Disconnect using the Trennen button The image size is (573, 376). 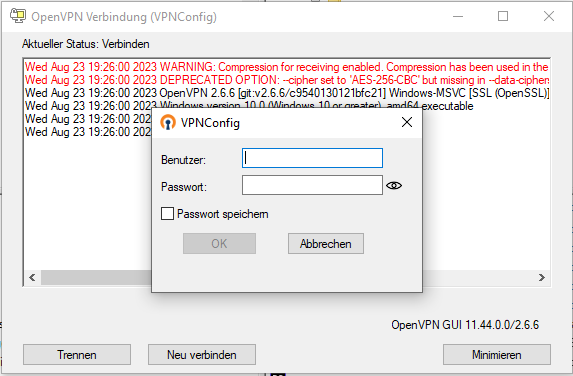(x=77, y=354)
